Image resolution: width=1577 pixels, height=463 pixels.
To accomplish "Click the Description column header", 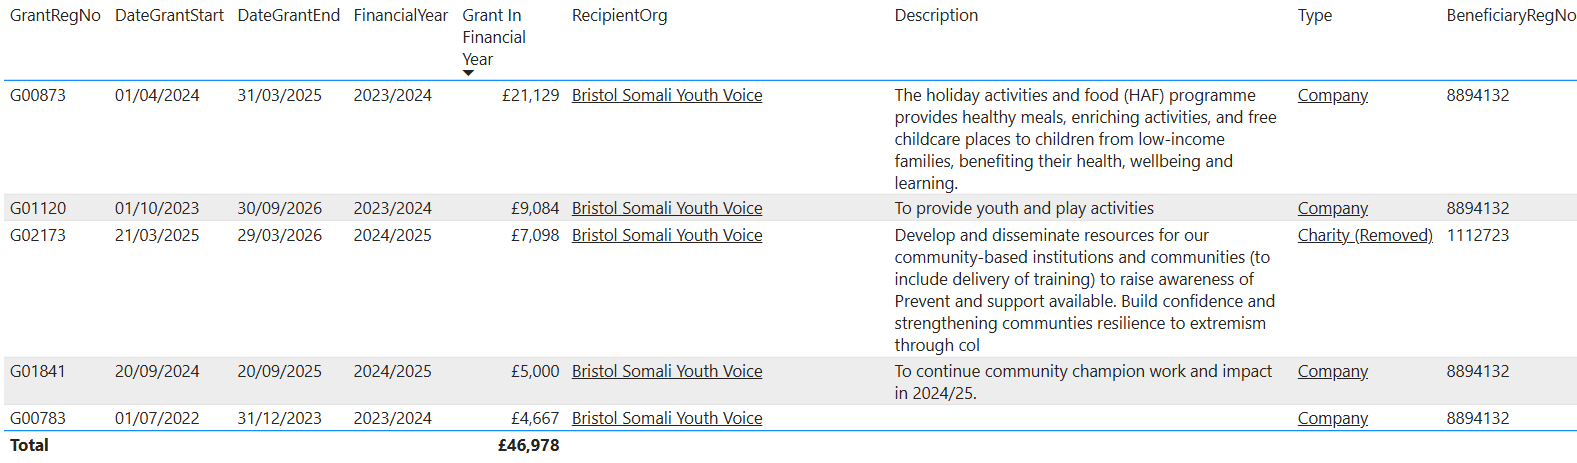I will click(936, 16).
